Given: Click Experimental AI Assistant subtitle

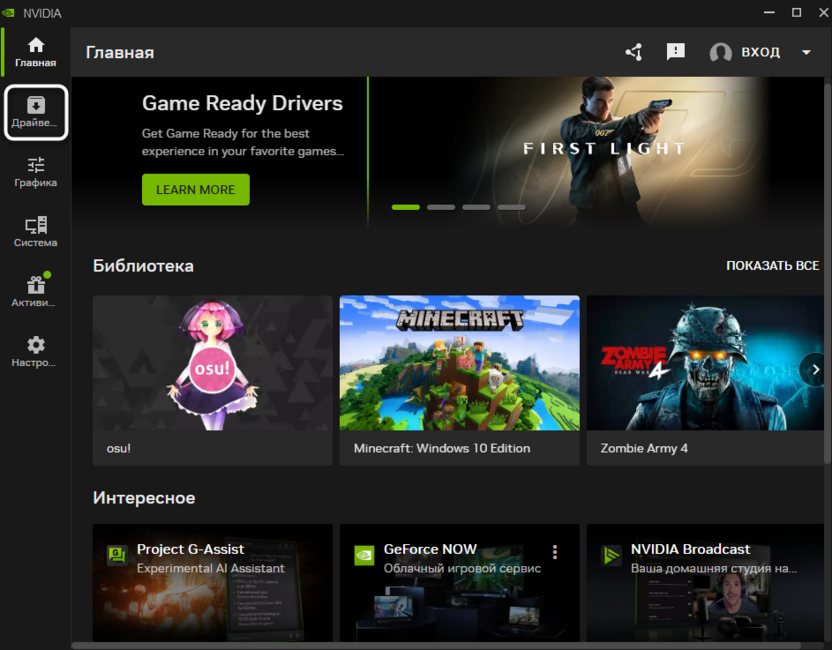Looking at the screenshot, I should (x=211, y=568).
